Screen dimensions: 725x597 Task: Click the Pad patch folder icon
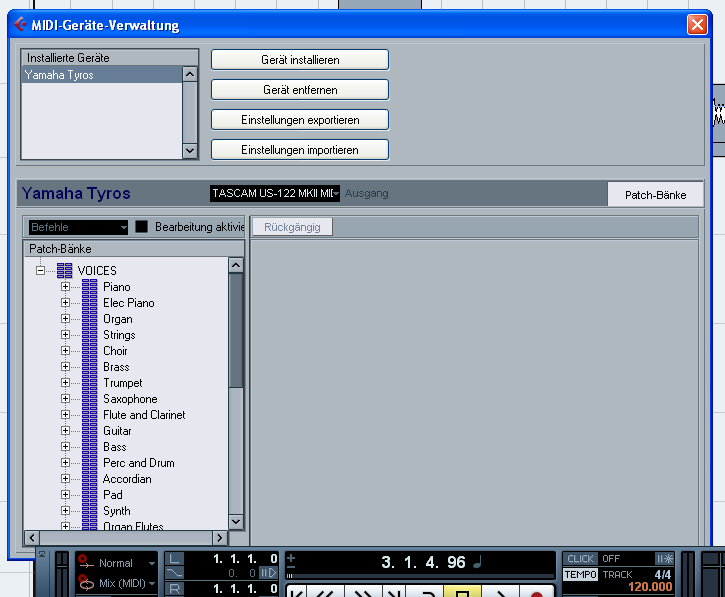90,495
